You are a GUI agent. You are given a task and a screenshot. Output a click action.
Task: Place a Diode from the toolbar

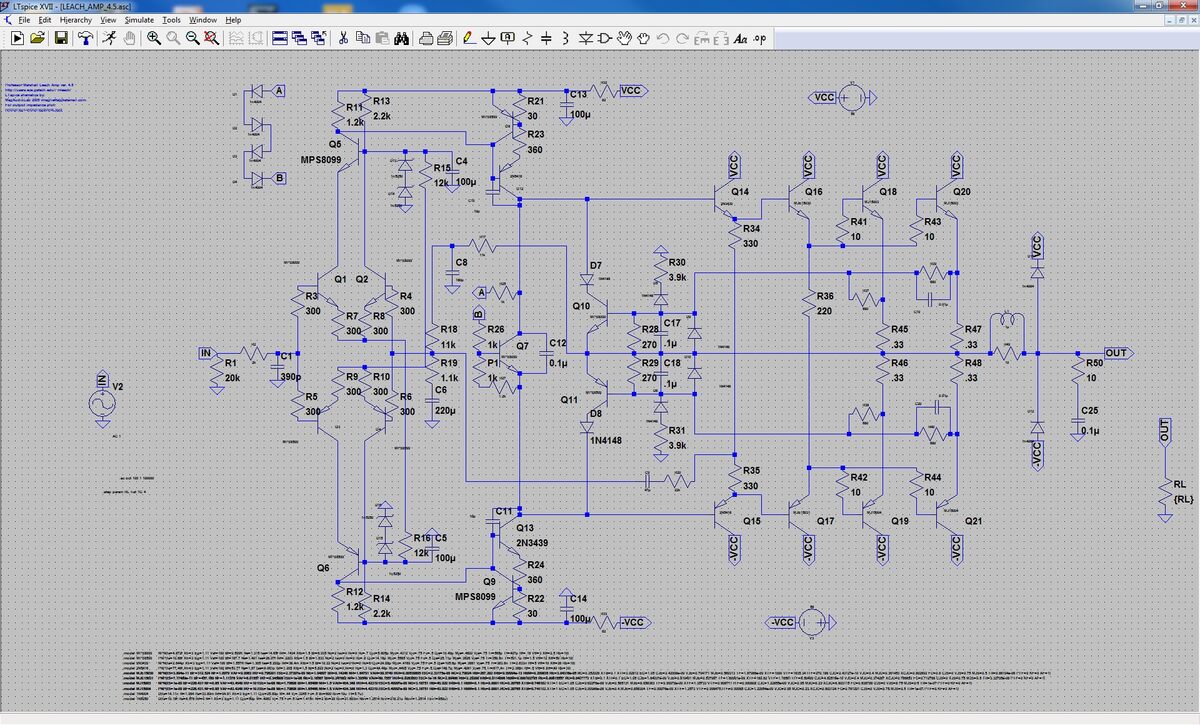tap(585, 38)
